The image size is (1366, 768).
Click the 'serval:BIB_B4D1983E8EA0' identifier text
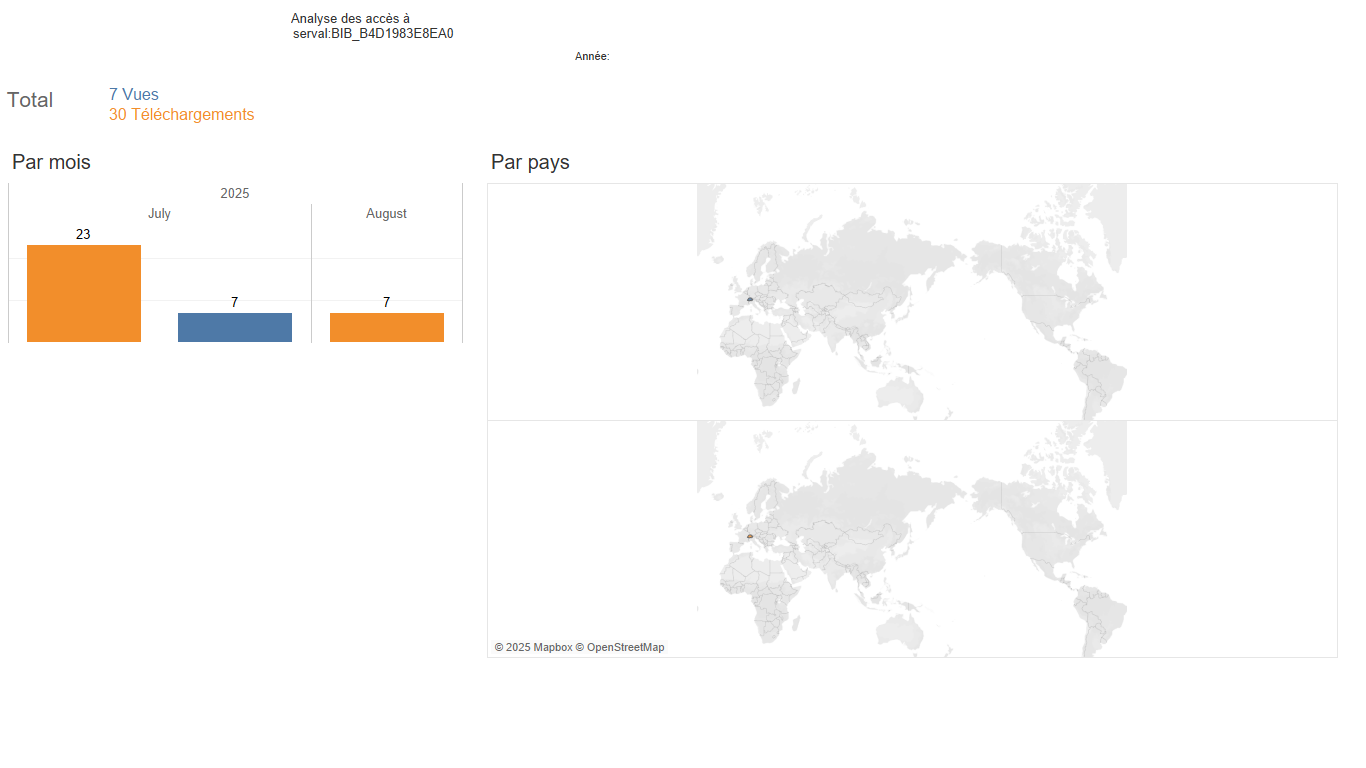tap(373, 34)
